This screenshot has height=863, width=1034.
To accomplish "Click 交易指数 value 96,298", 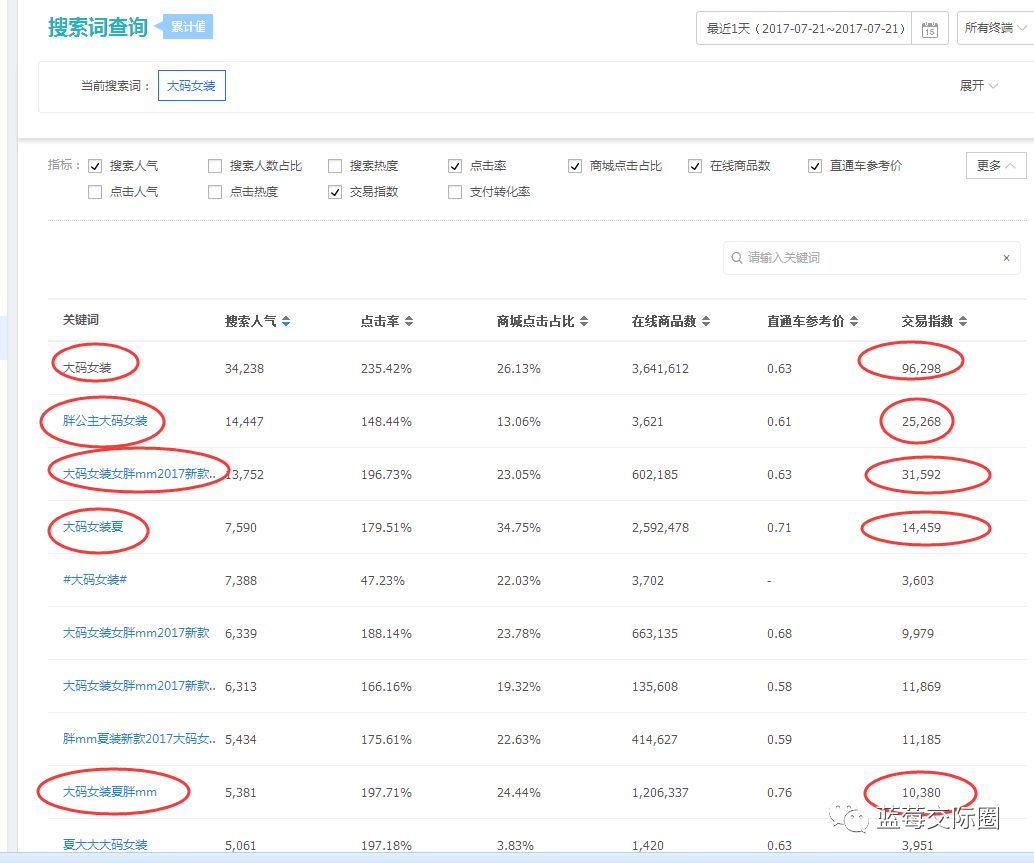I will [921, 369].
